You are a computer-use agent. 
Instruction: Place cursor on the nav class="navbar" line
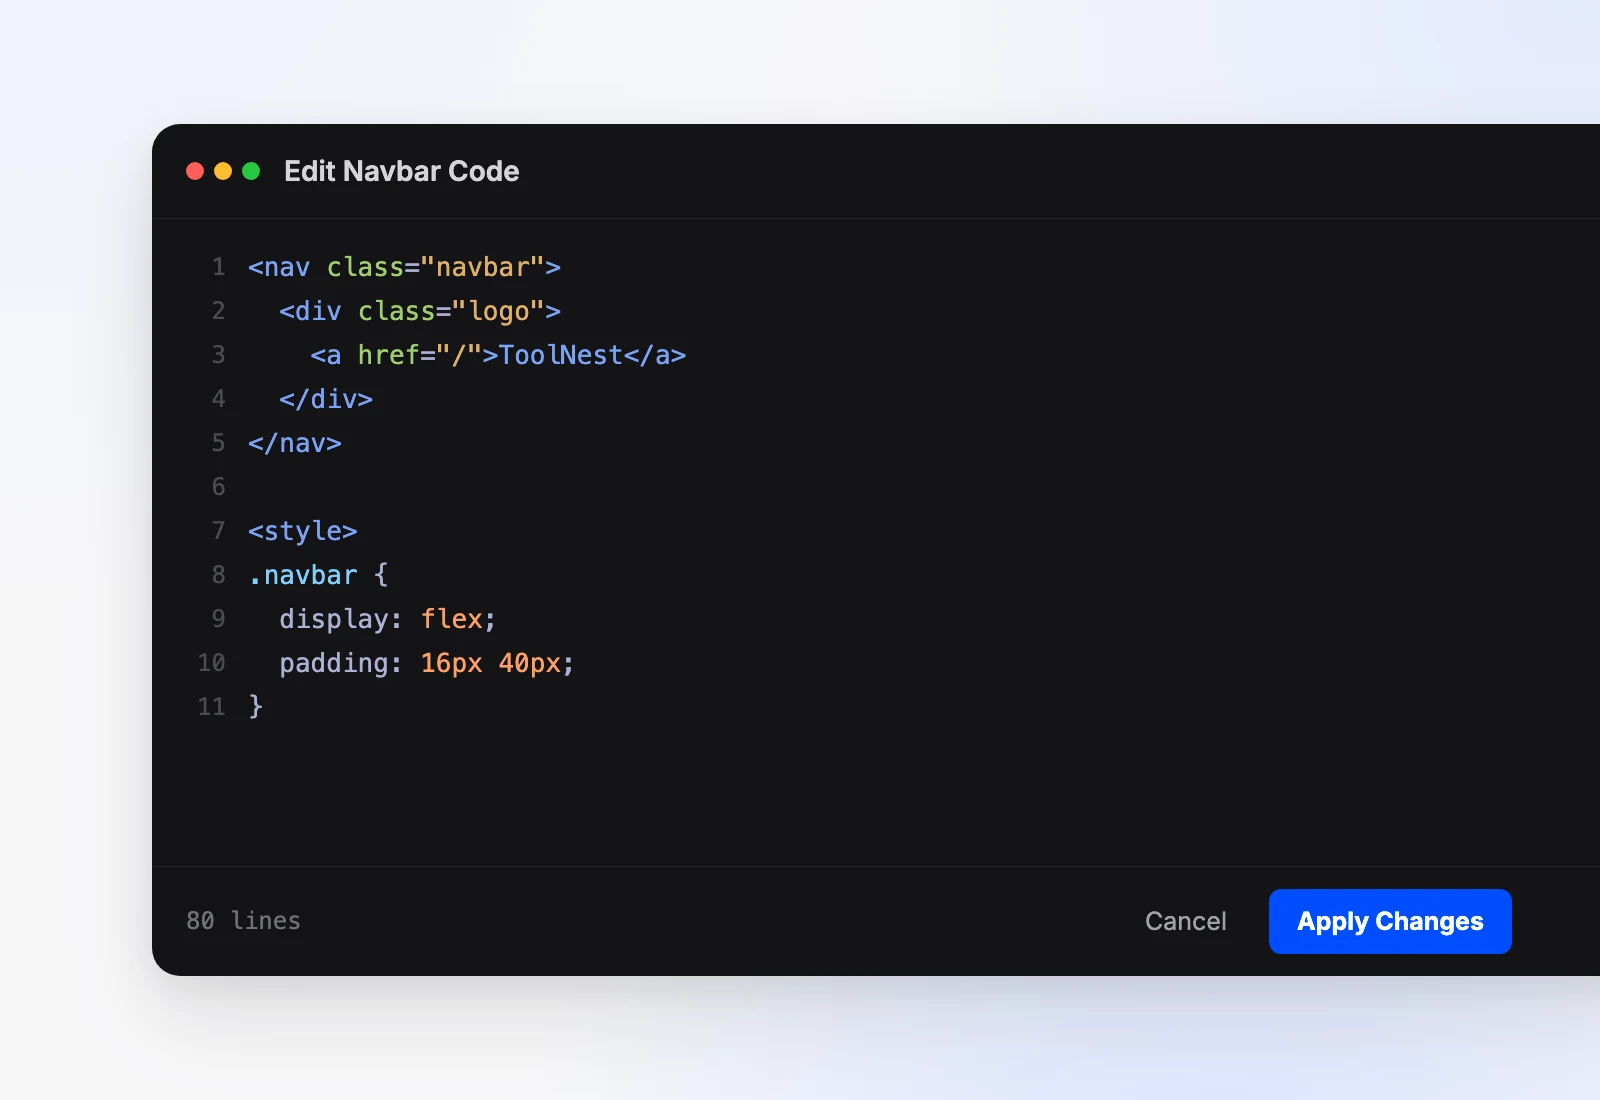point(404,267)
